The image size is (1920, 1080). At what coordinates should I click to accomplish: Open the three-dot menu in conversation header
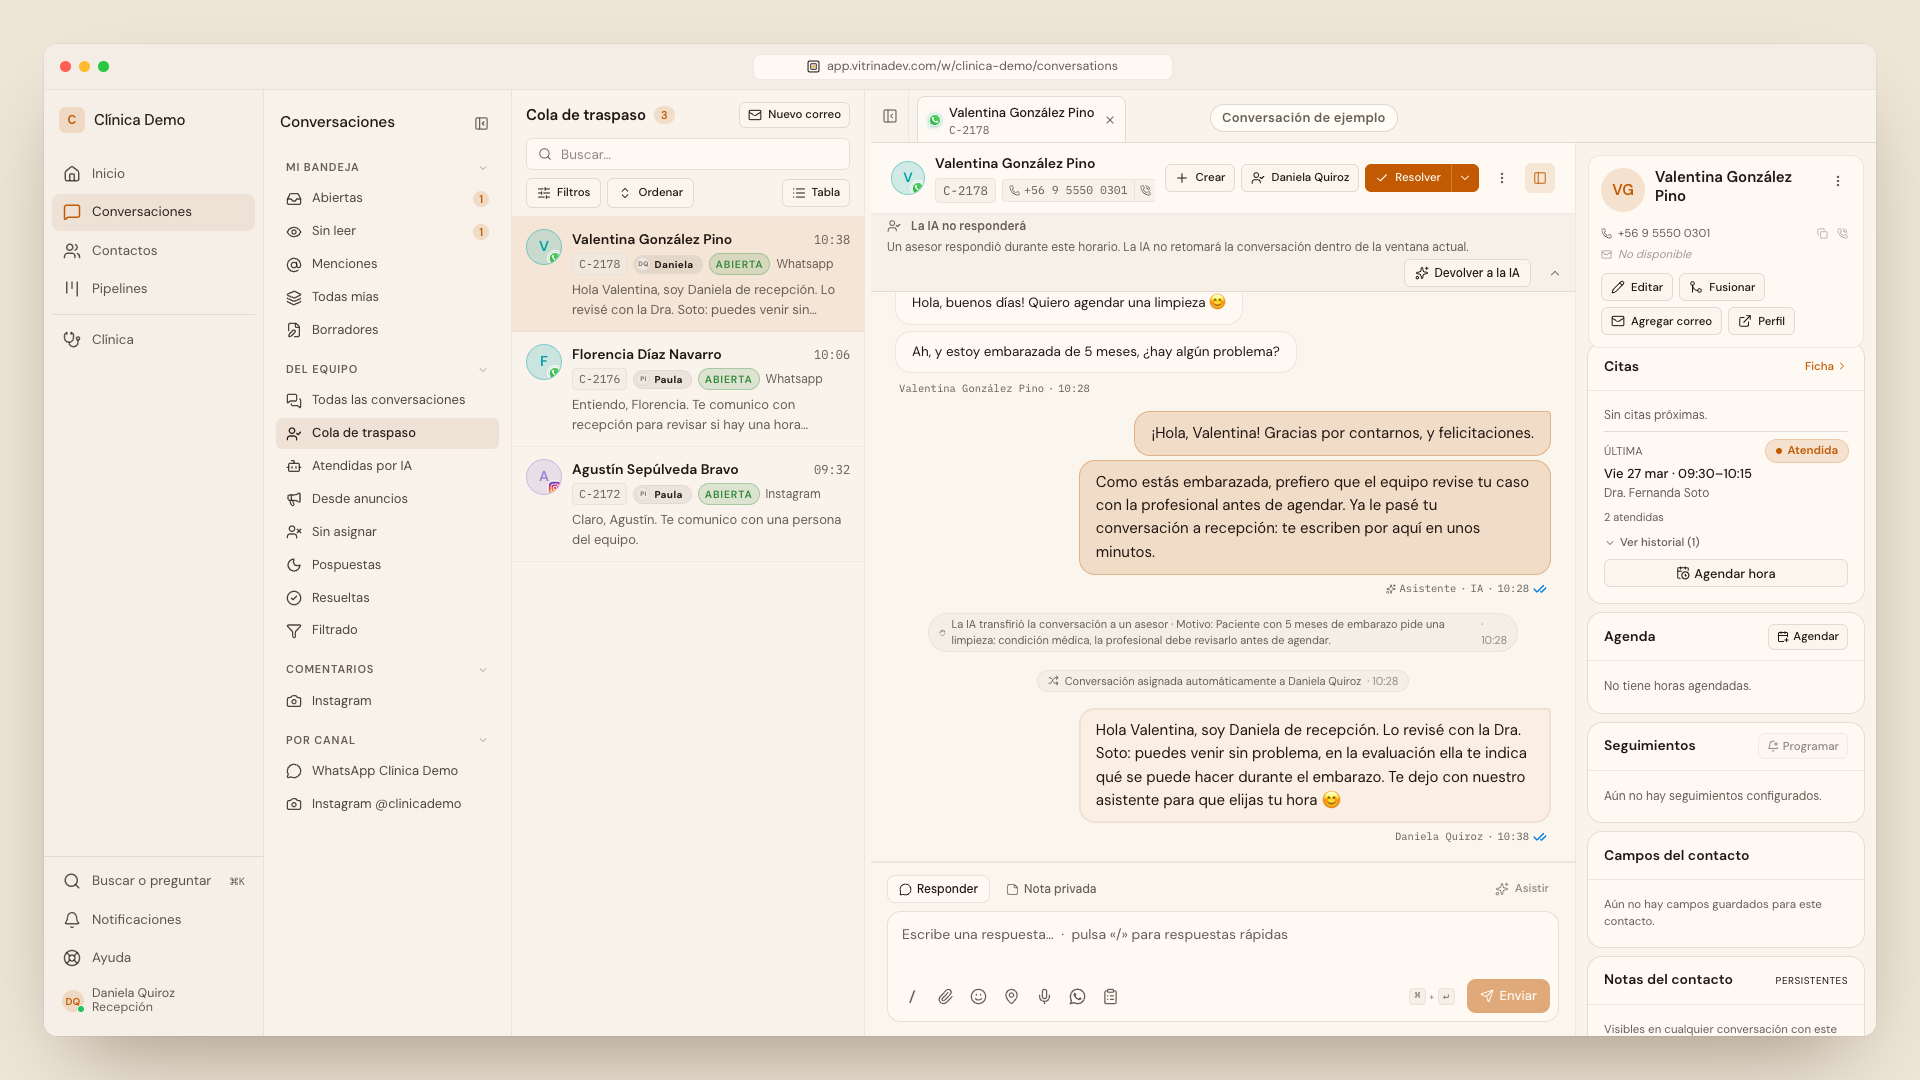(x=1501, y=178)
